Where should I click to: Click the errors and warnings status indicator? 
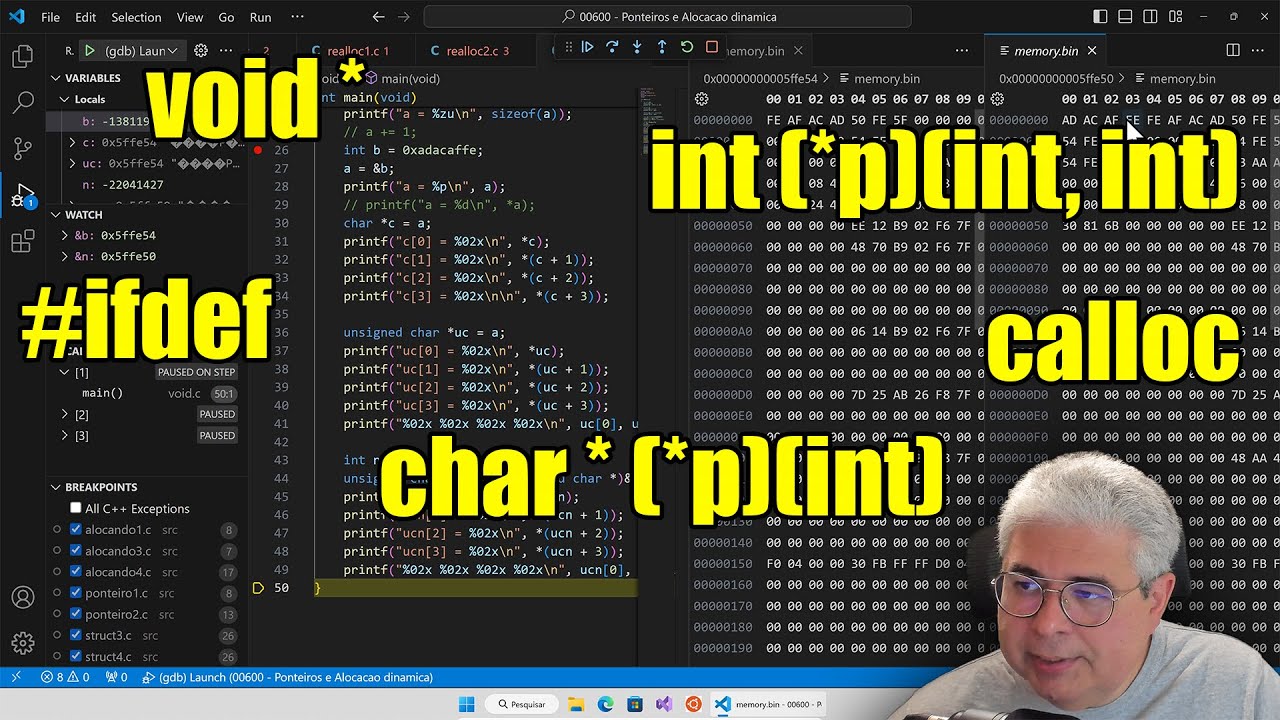coord(65,677)
